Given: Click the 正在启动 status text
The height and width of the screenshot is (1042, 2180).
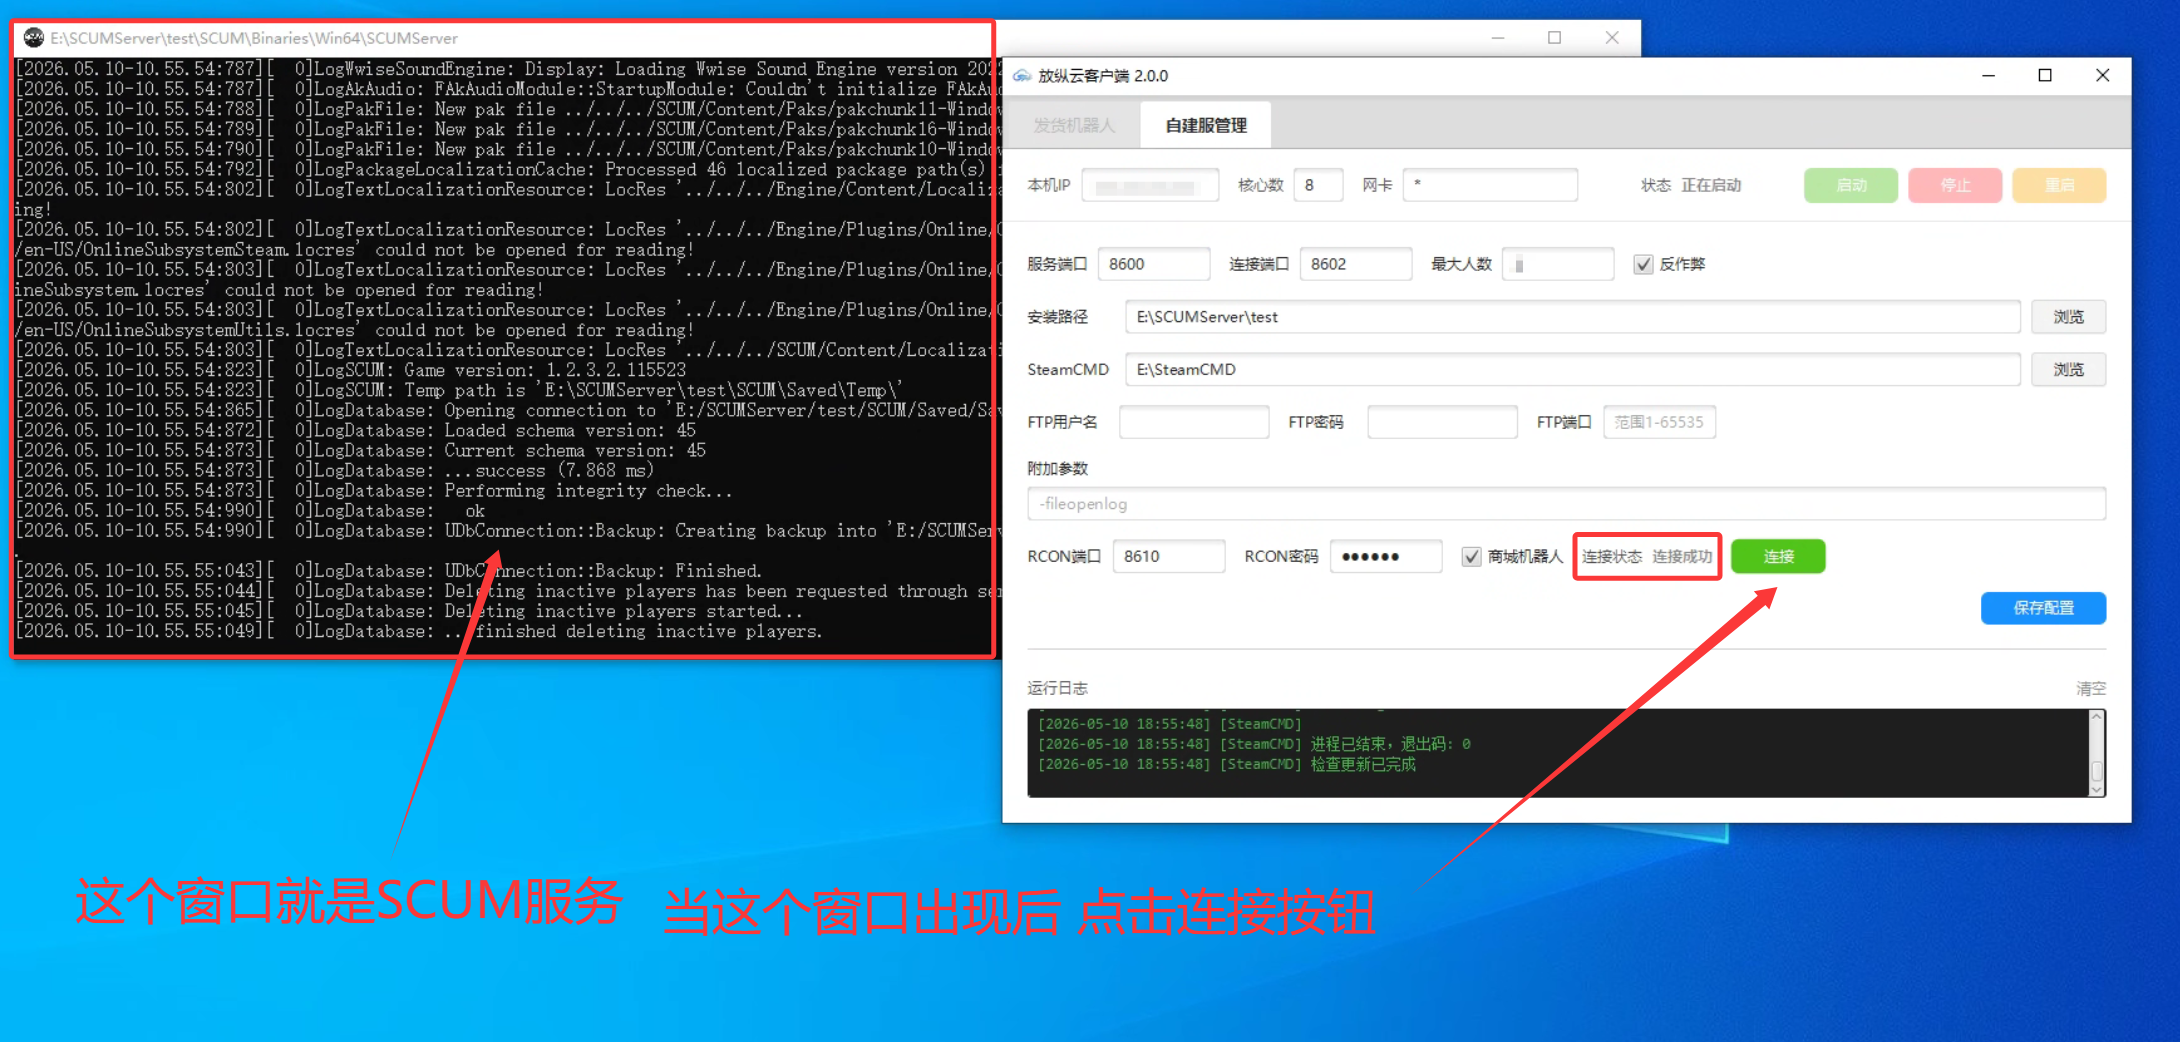Looking at the screenshot, I should point(1711,185).
